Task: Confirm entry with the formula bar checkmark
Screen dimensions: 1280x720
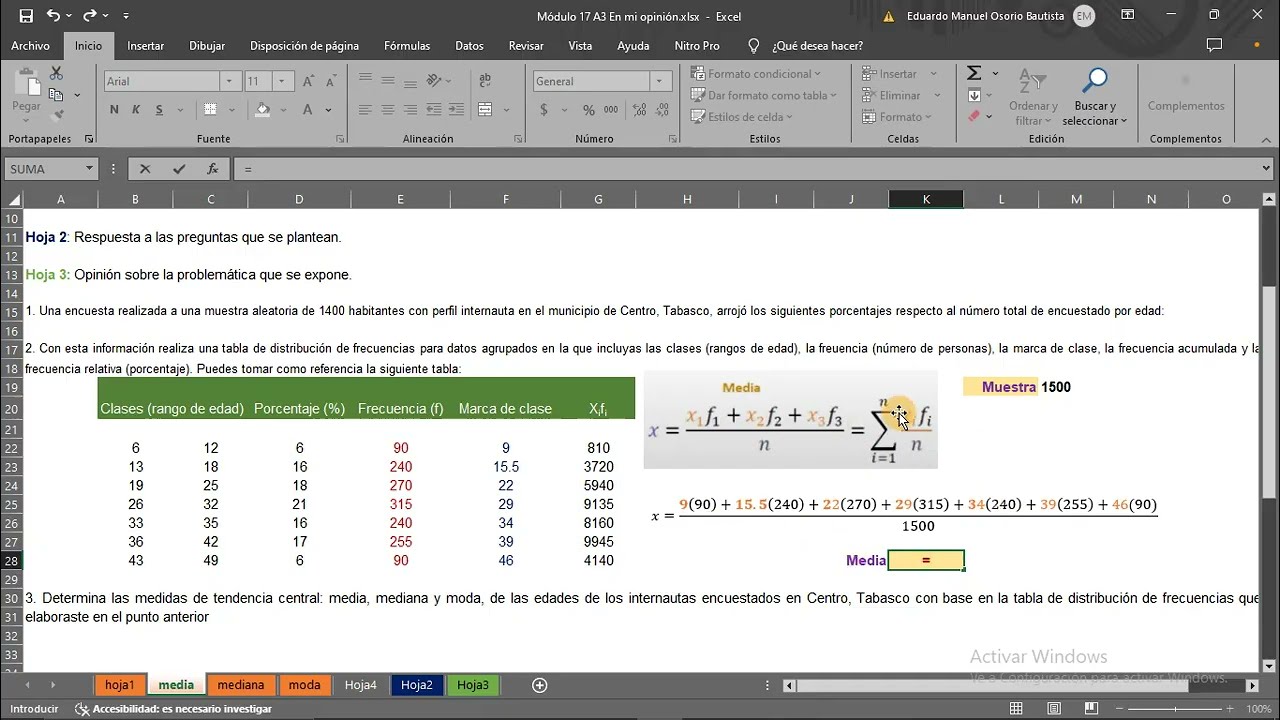Action: click(179, 169)
